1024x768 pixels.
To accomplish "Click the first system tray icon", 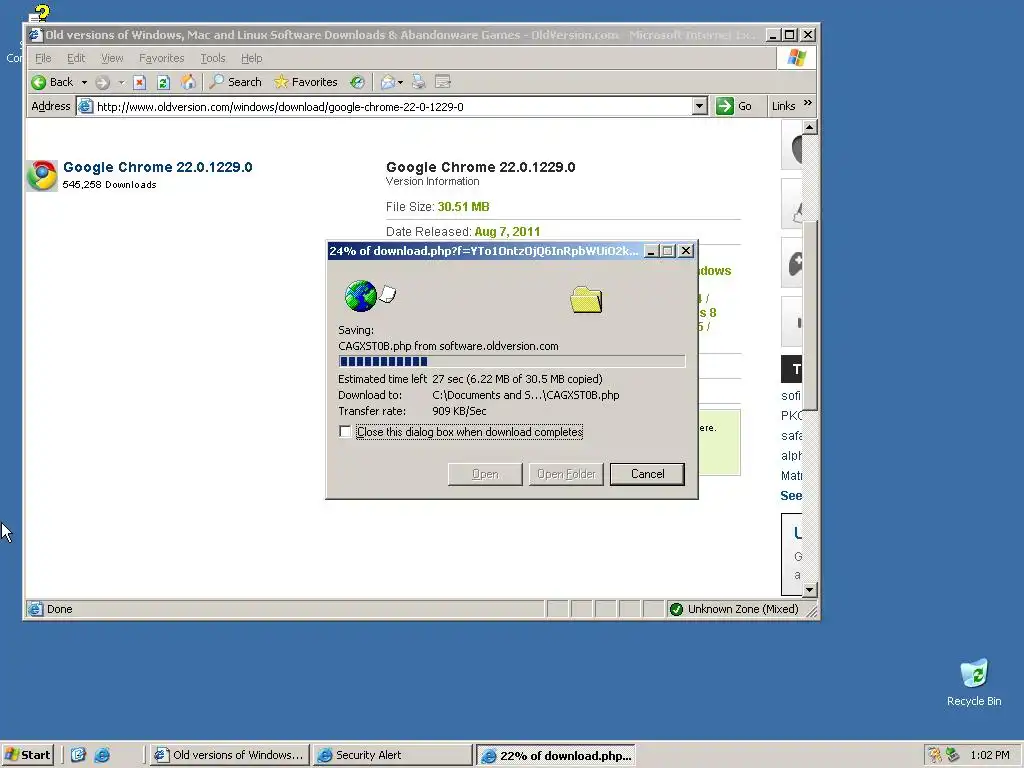I will pyautogui.click(x=935, y=755).
